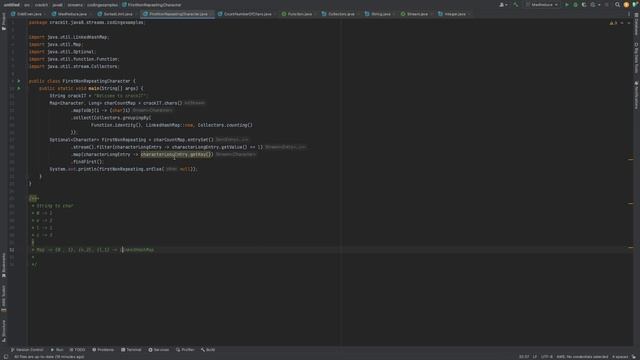Viewport: 640px width, 360px height.
Task: Open the run configuration dropdown
Action: [x=542, y=5]
